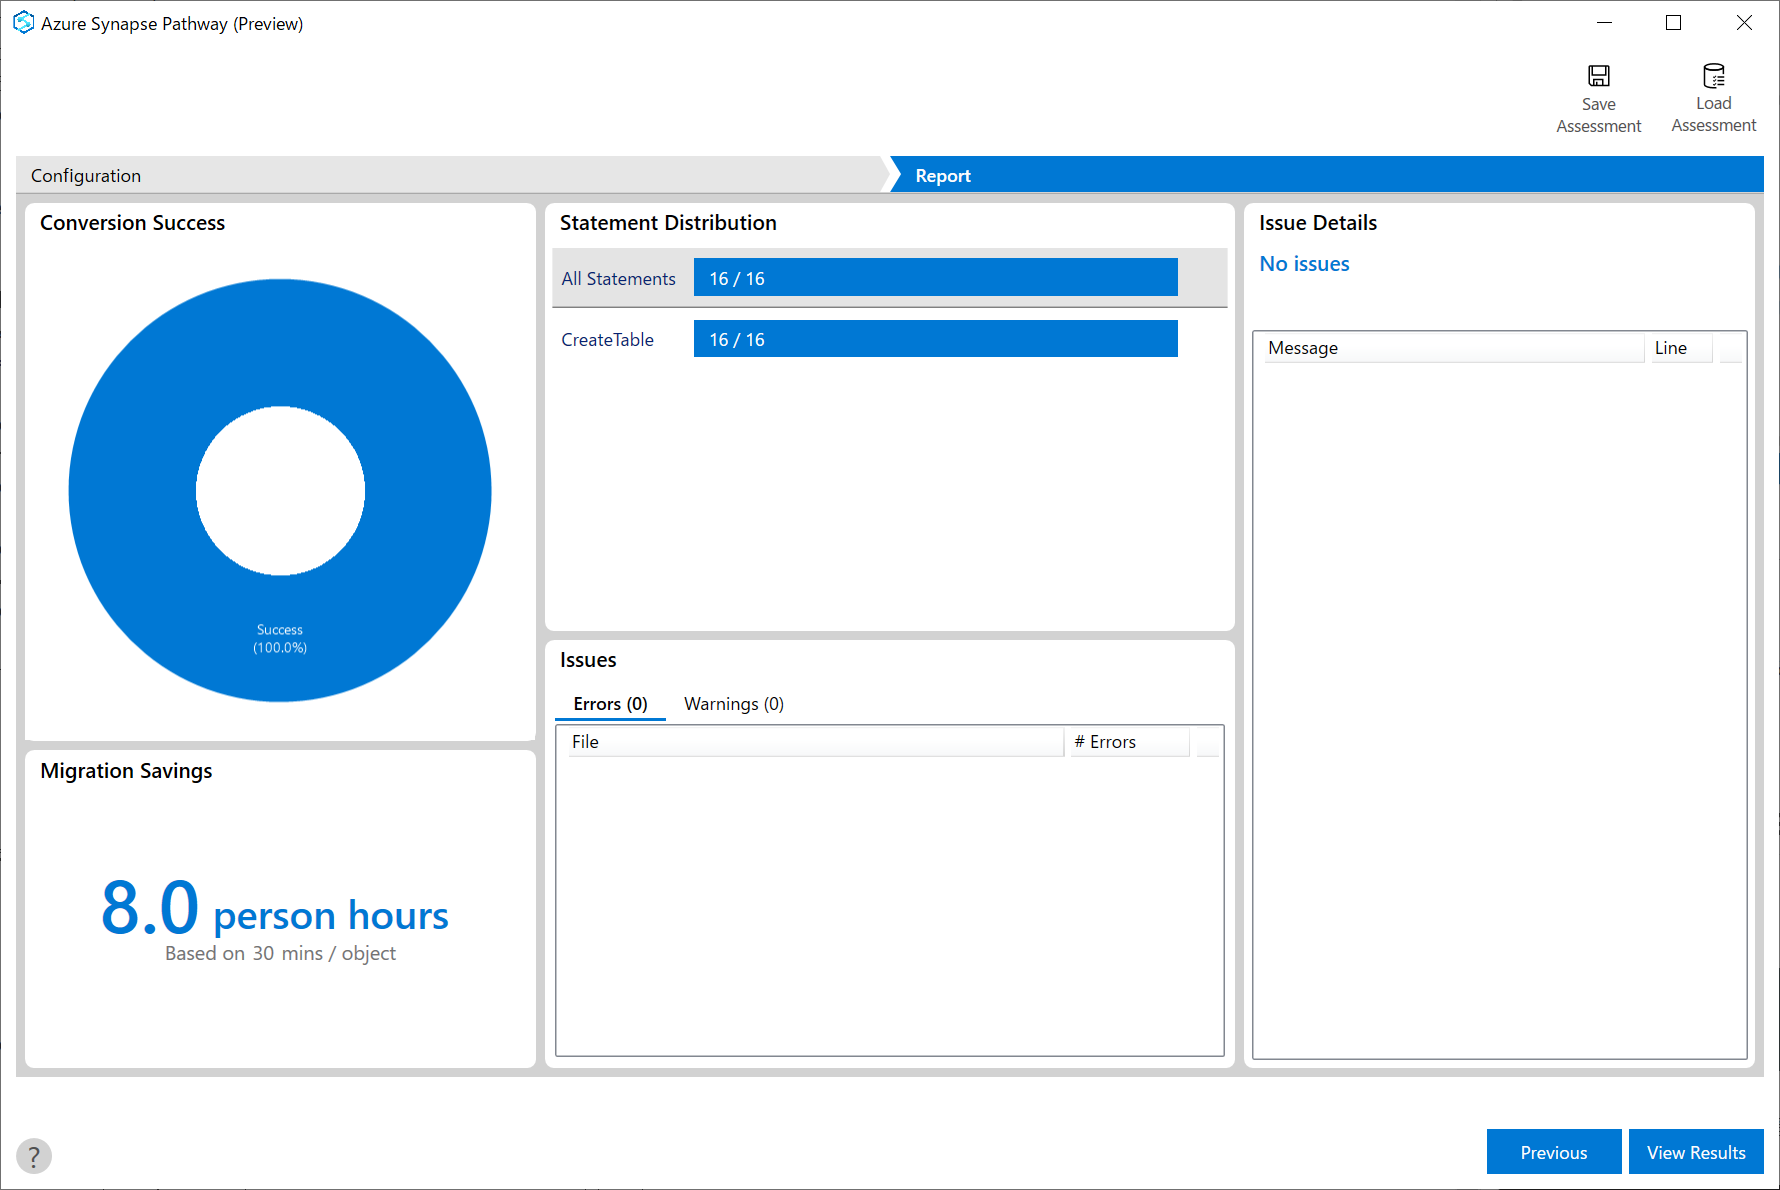Select the CreateTable statement row label
Screen dimensions: 1780x1190
[607, 340]
